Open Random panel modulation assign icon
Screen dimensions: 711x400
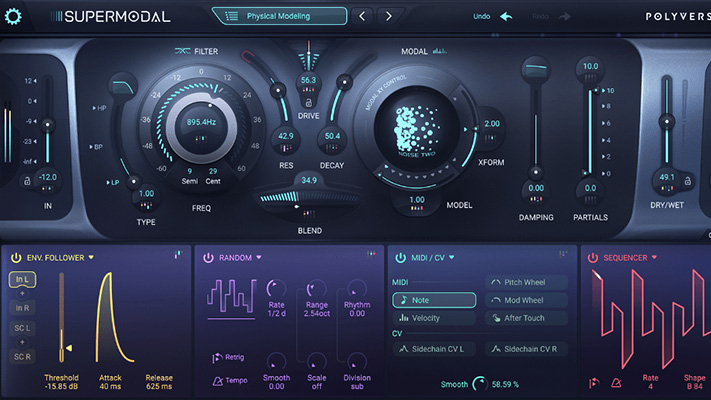coord(371,254)
